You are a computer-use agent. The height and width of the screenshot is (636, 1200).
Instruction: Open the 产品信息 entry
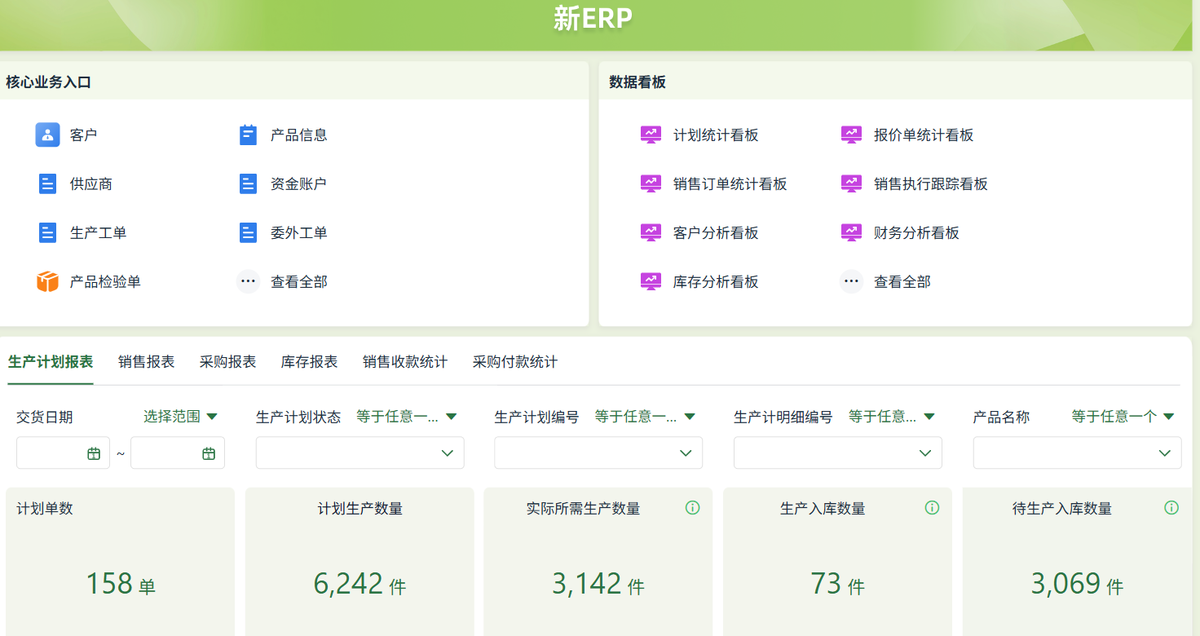[247, 134]
